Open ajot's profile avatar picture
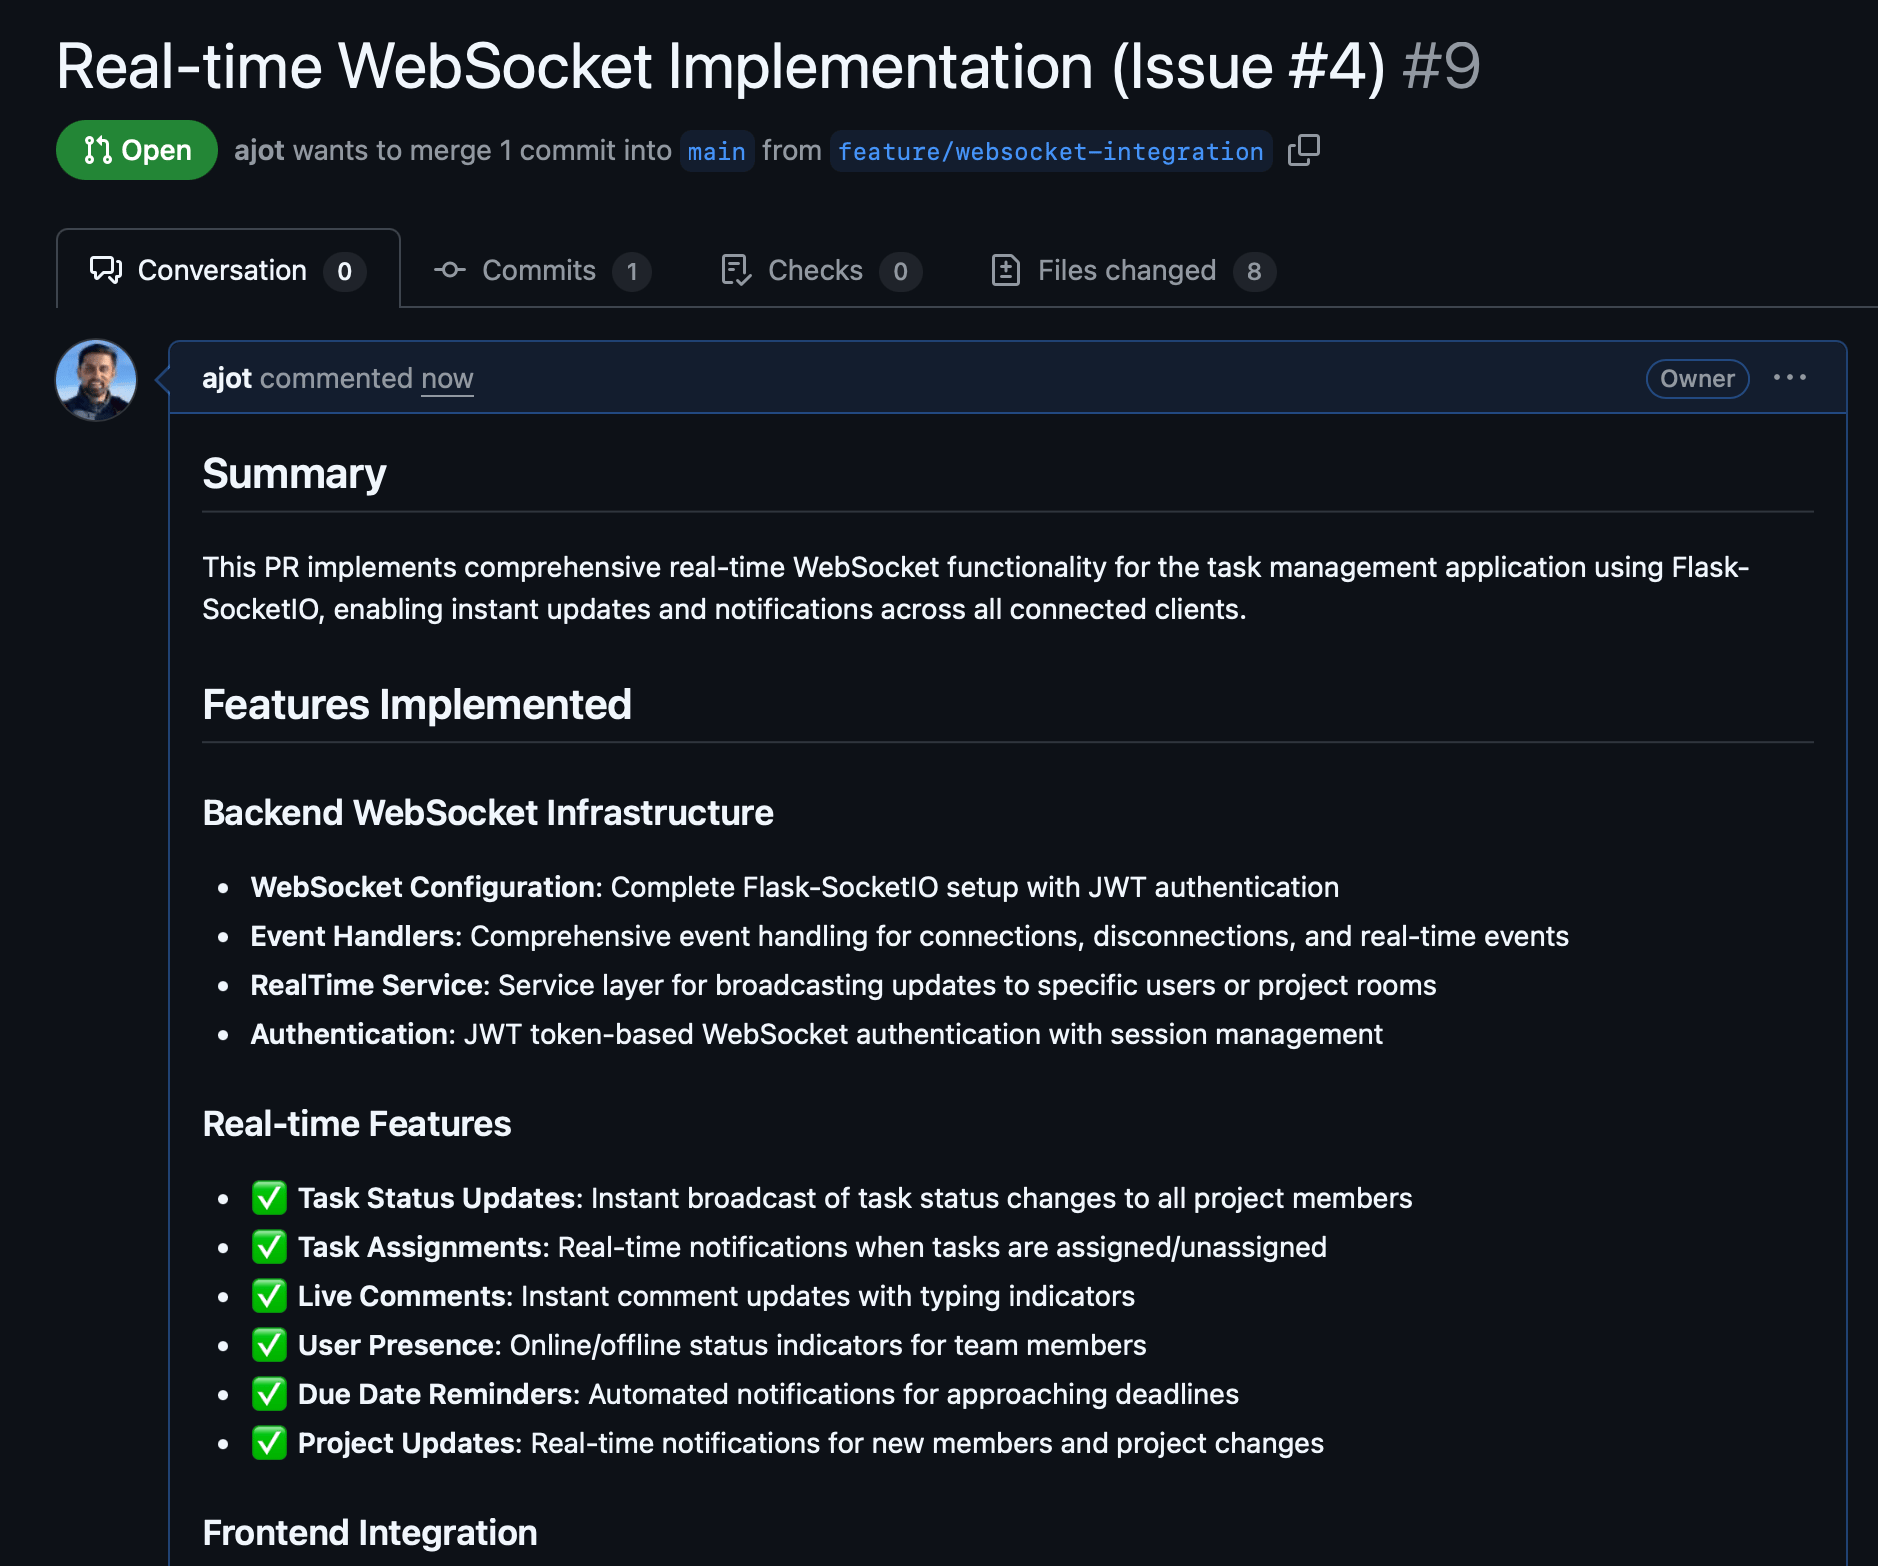 point(96,380)
